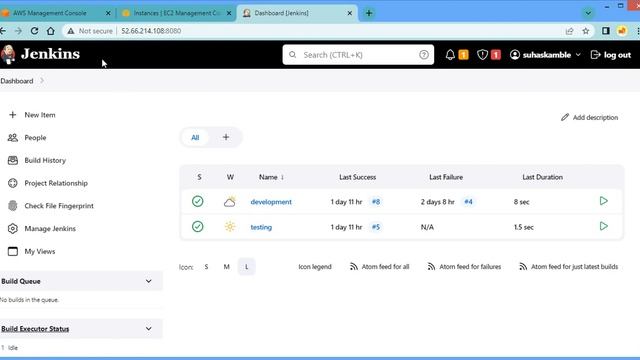640x360 pixels.
Task: Sort jobs by Name column header
Action: point(271,177)
